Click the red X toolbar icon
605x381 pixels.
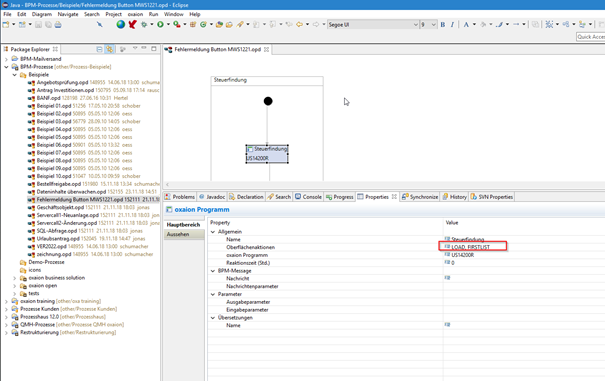[x=132, y=24]
